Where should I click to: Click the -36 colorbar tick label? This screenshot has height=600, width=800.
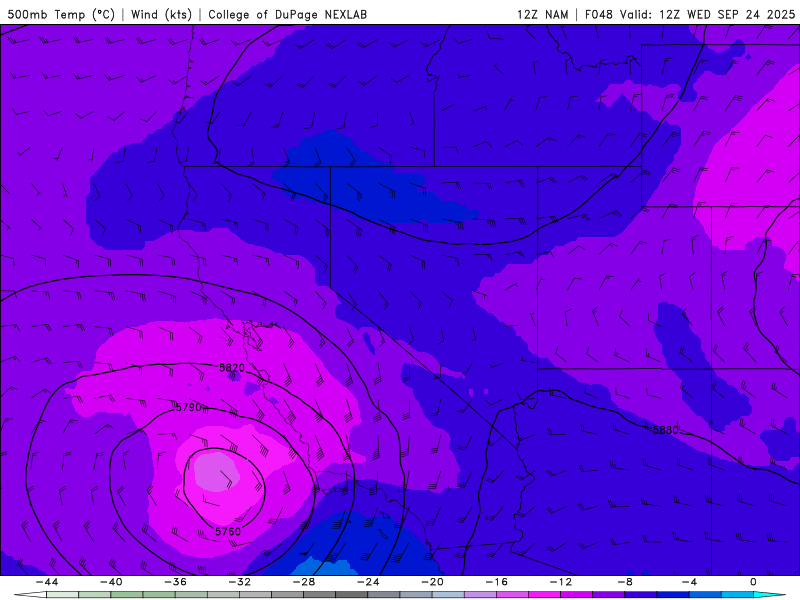[x=176, y=582]
